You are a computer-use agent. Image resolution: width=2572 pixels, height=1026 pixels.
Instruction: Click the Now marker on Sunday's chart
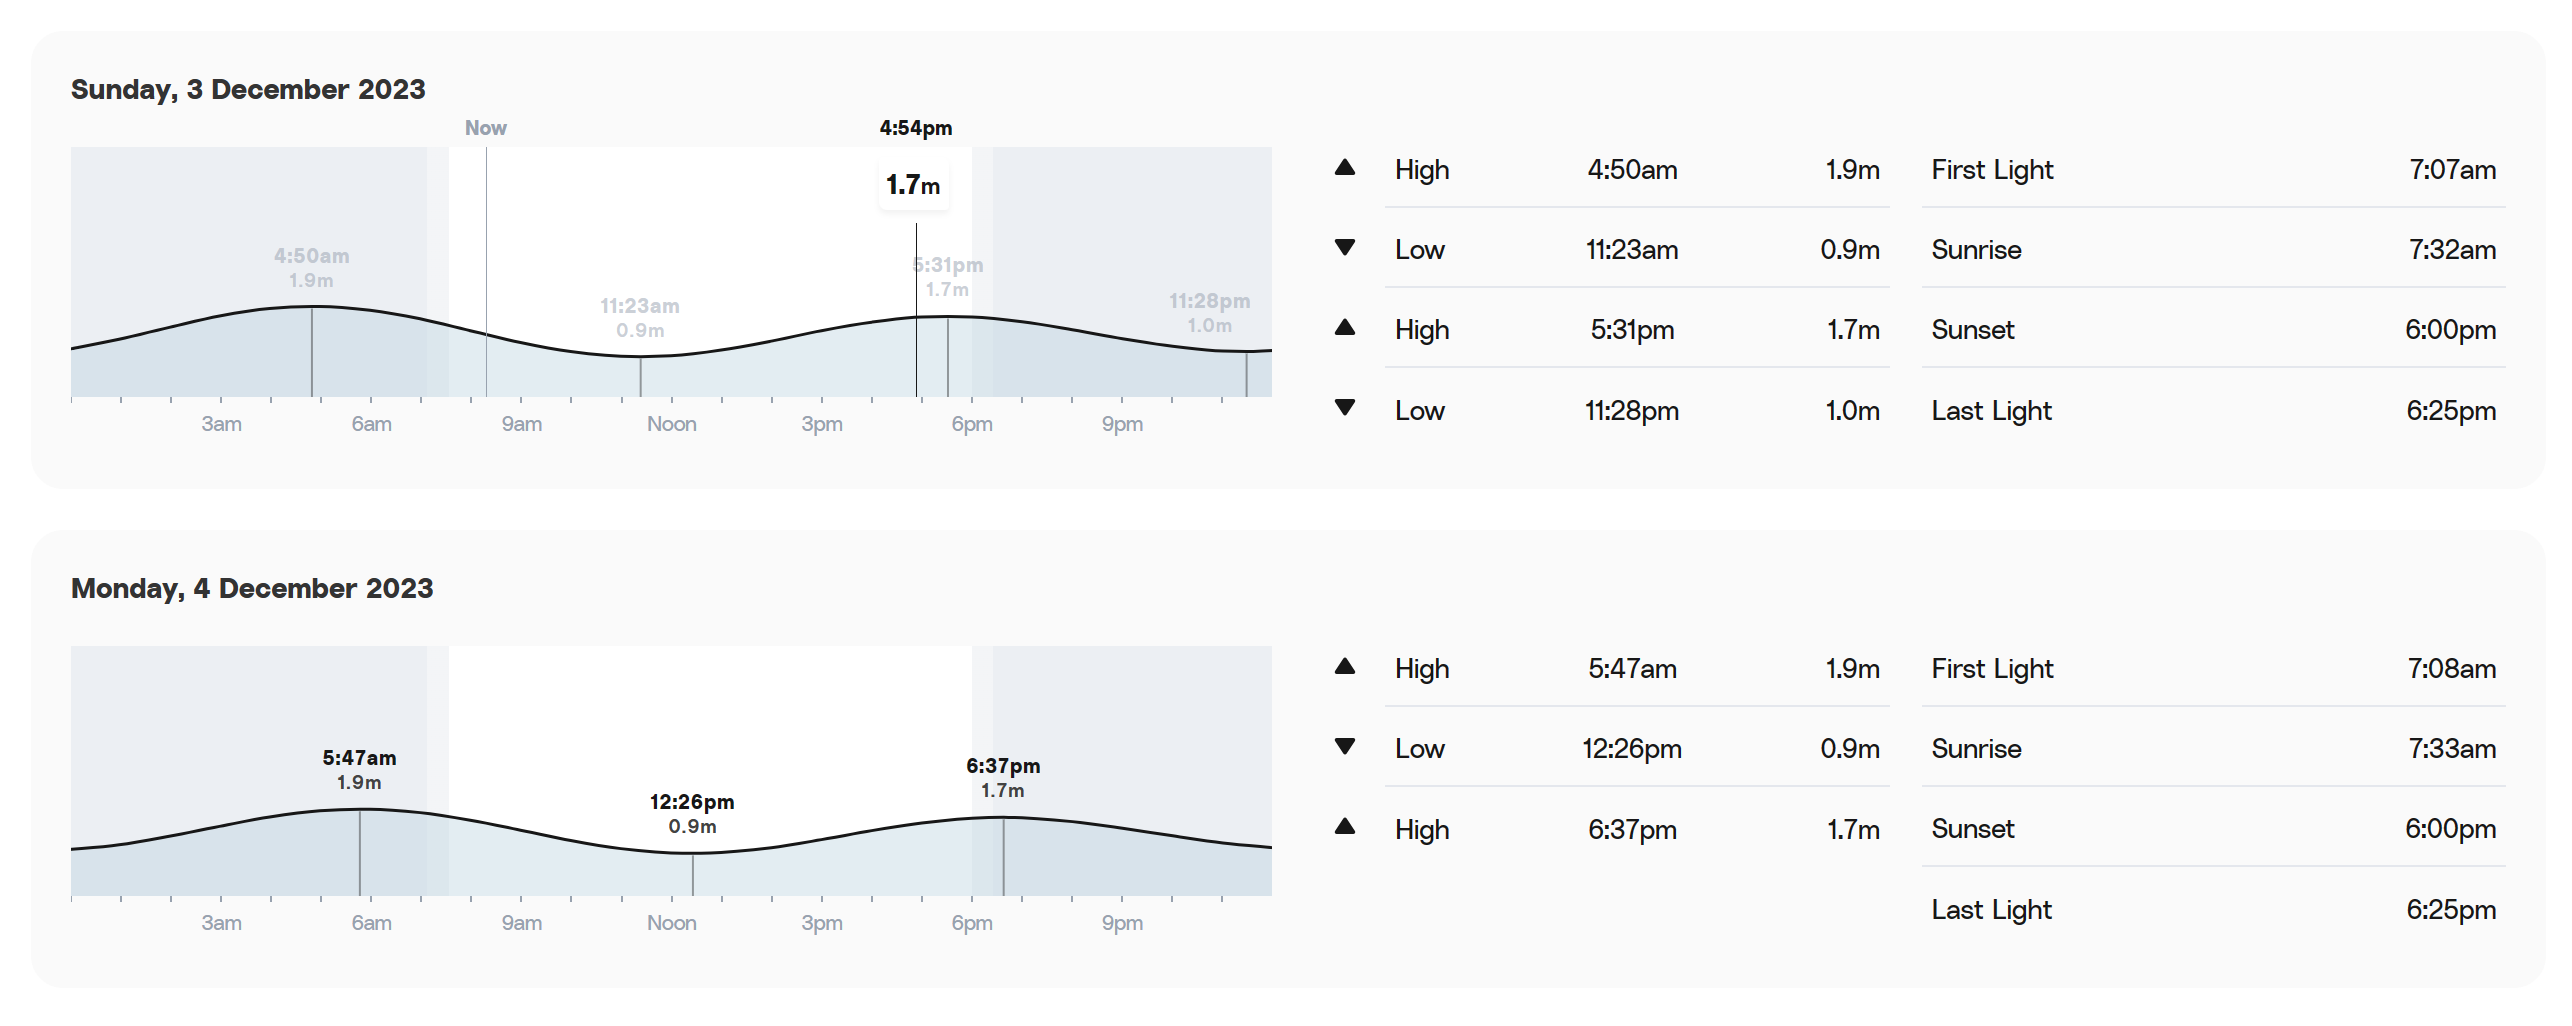pos(485,128)
